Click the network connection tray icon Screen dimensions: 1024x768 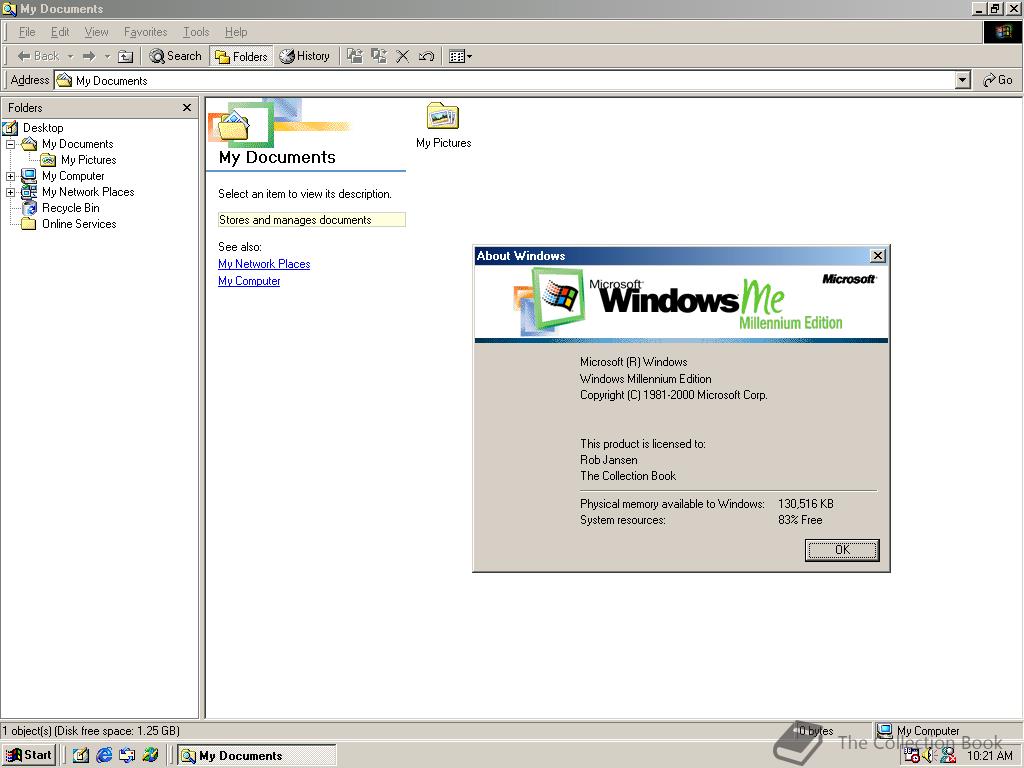948,756
